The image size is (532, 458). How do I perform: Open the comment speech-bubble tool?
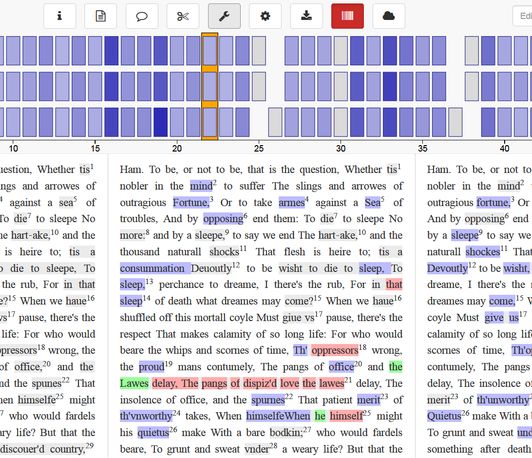[x=142, y=16]
